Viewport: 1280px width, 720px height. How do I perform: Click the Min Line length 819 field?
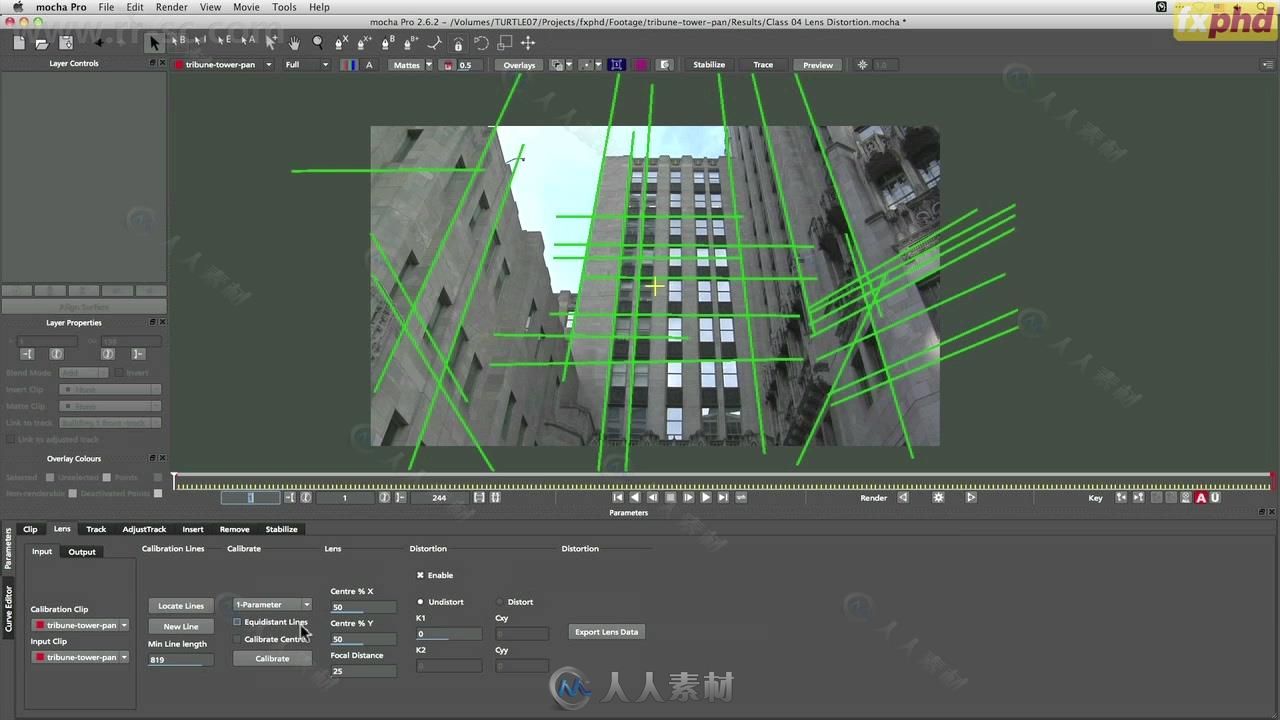click(x=181, y=660)
